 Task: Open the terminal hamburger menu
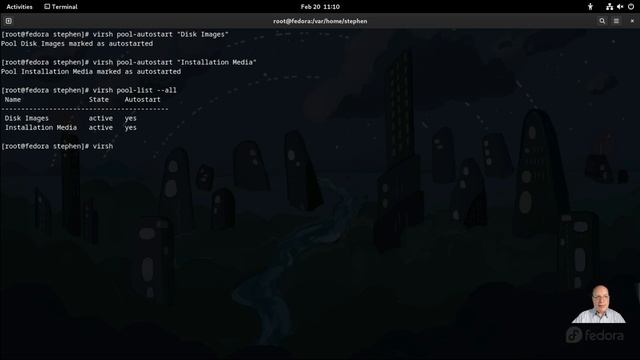(616, 21)
